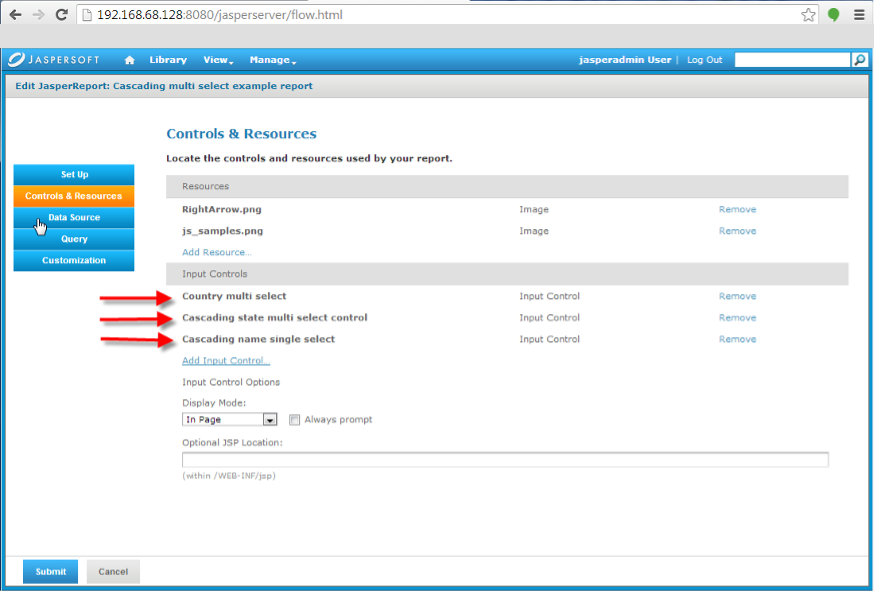Toggle the Always prompt checkbox
Viewport: 874px width, 592px height.
click(x=294, y=420)
